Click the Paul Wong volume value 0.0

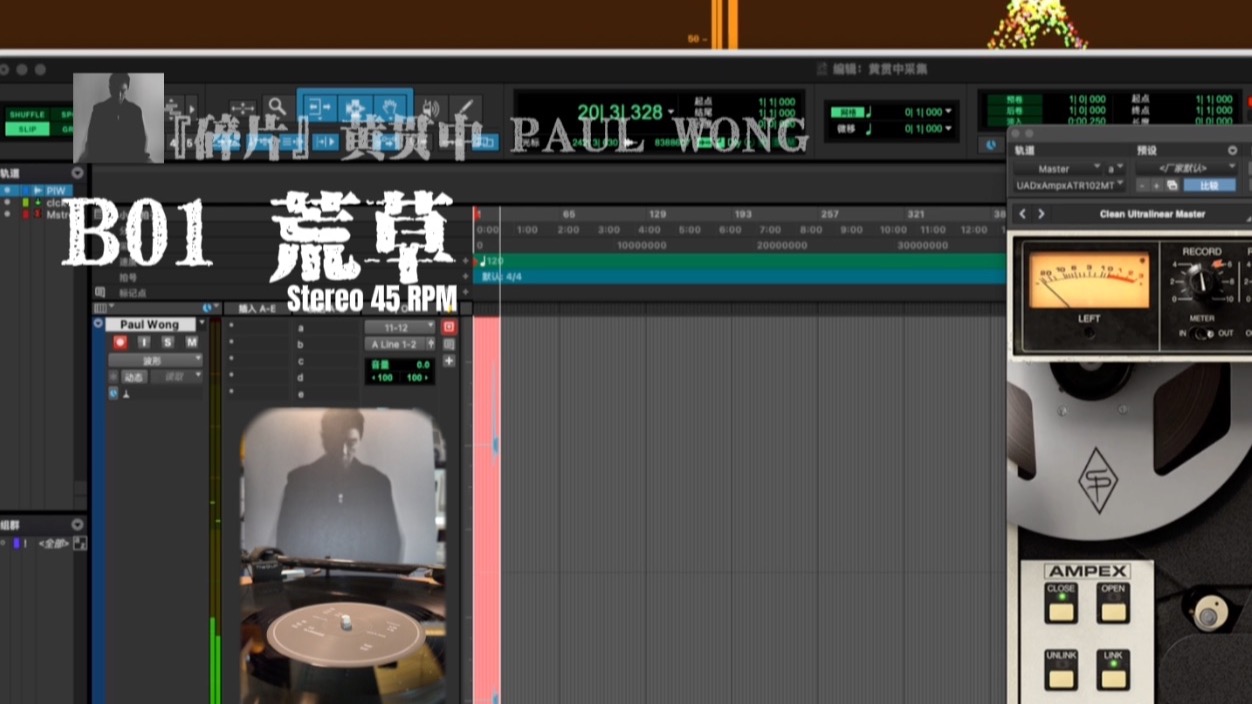pos(422,366)
